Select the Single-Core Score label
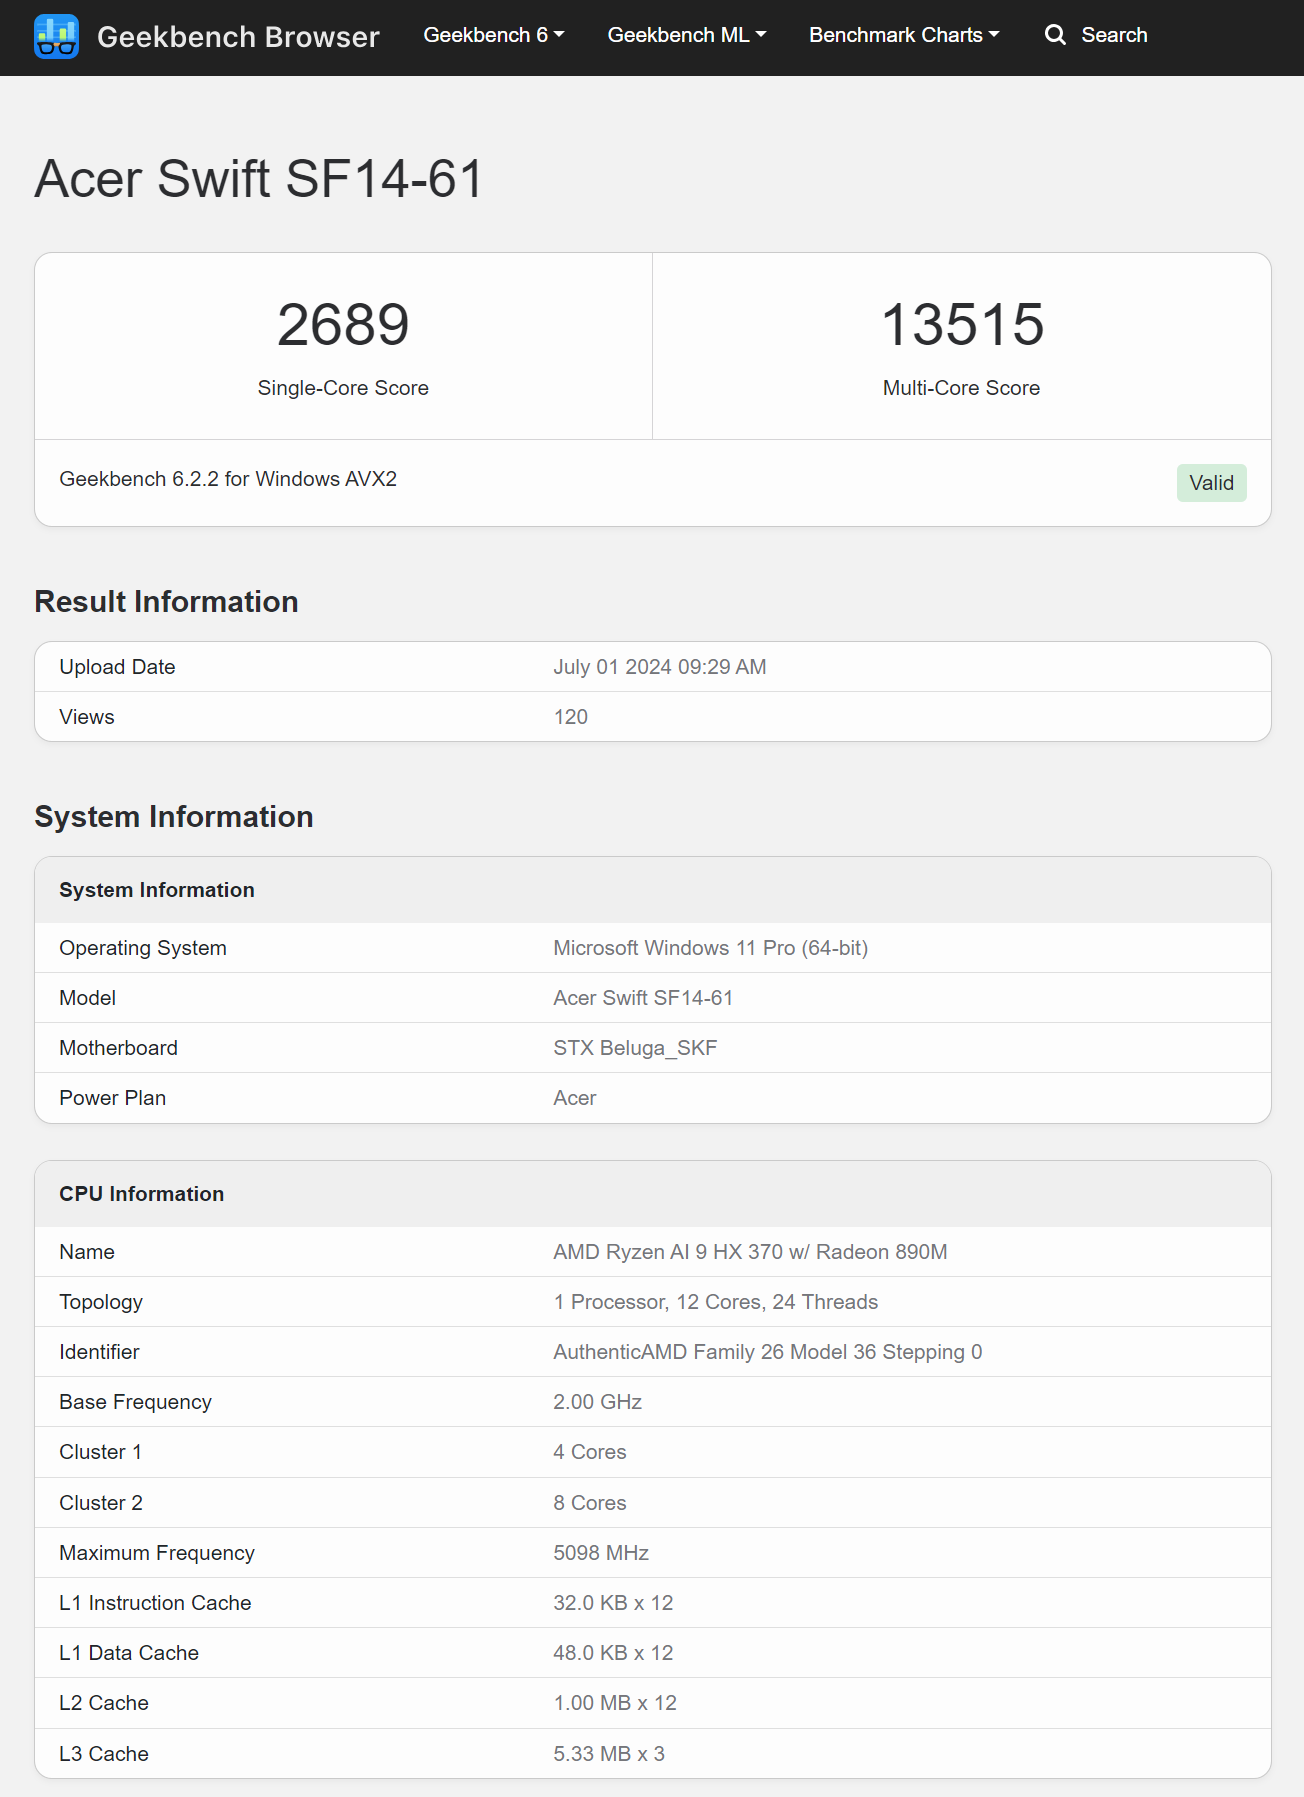The height and width of the screenshot is (1797, 1304). [x=343, y=388]
